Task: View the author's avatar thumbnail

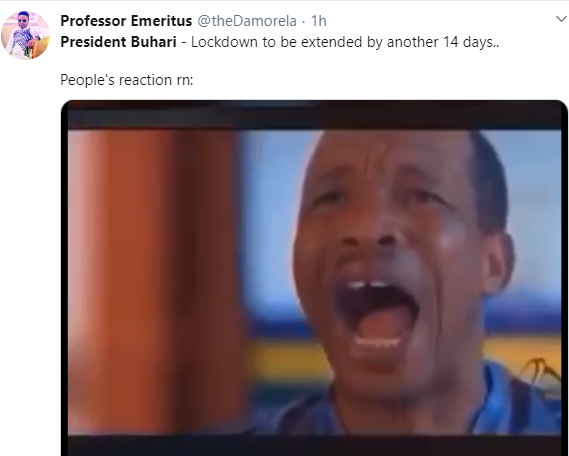Action: (25, 35)
